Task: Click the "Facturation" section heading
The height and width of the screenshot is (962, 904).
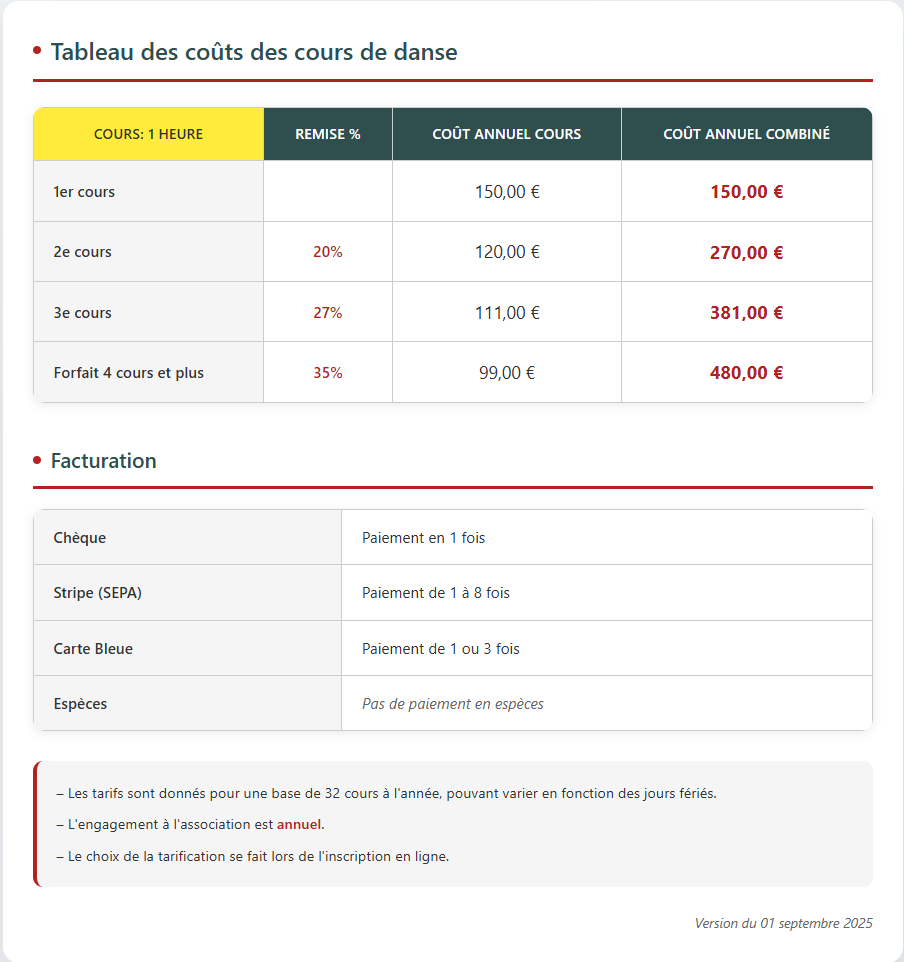Action: pos(103,461)
